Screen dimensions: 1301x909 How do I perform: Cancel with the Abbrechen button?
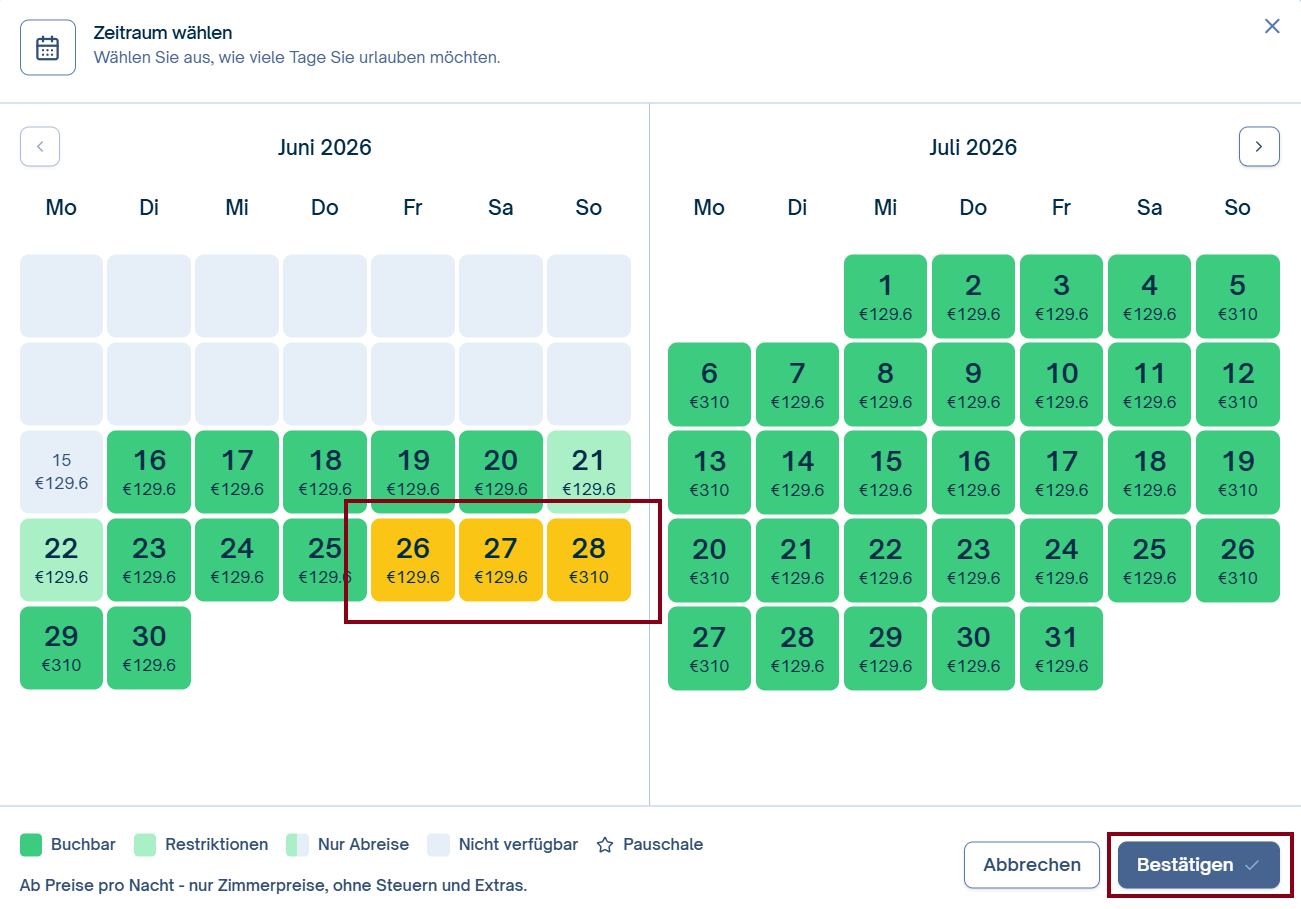[x=1032, y=865]
